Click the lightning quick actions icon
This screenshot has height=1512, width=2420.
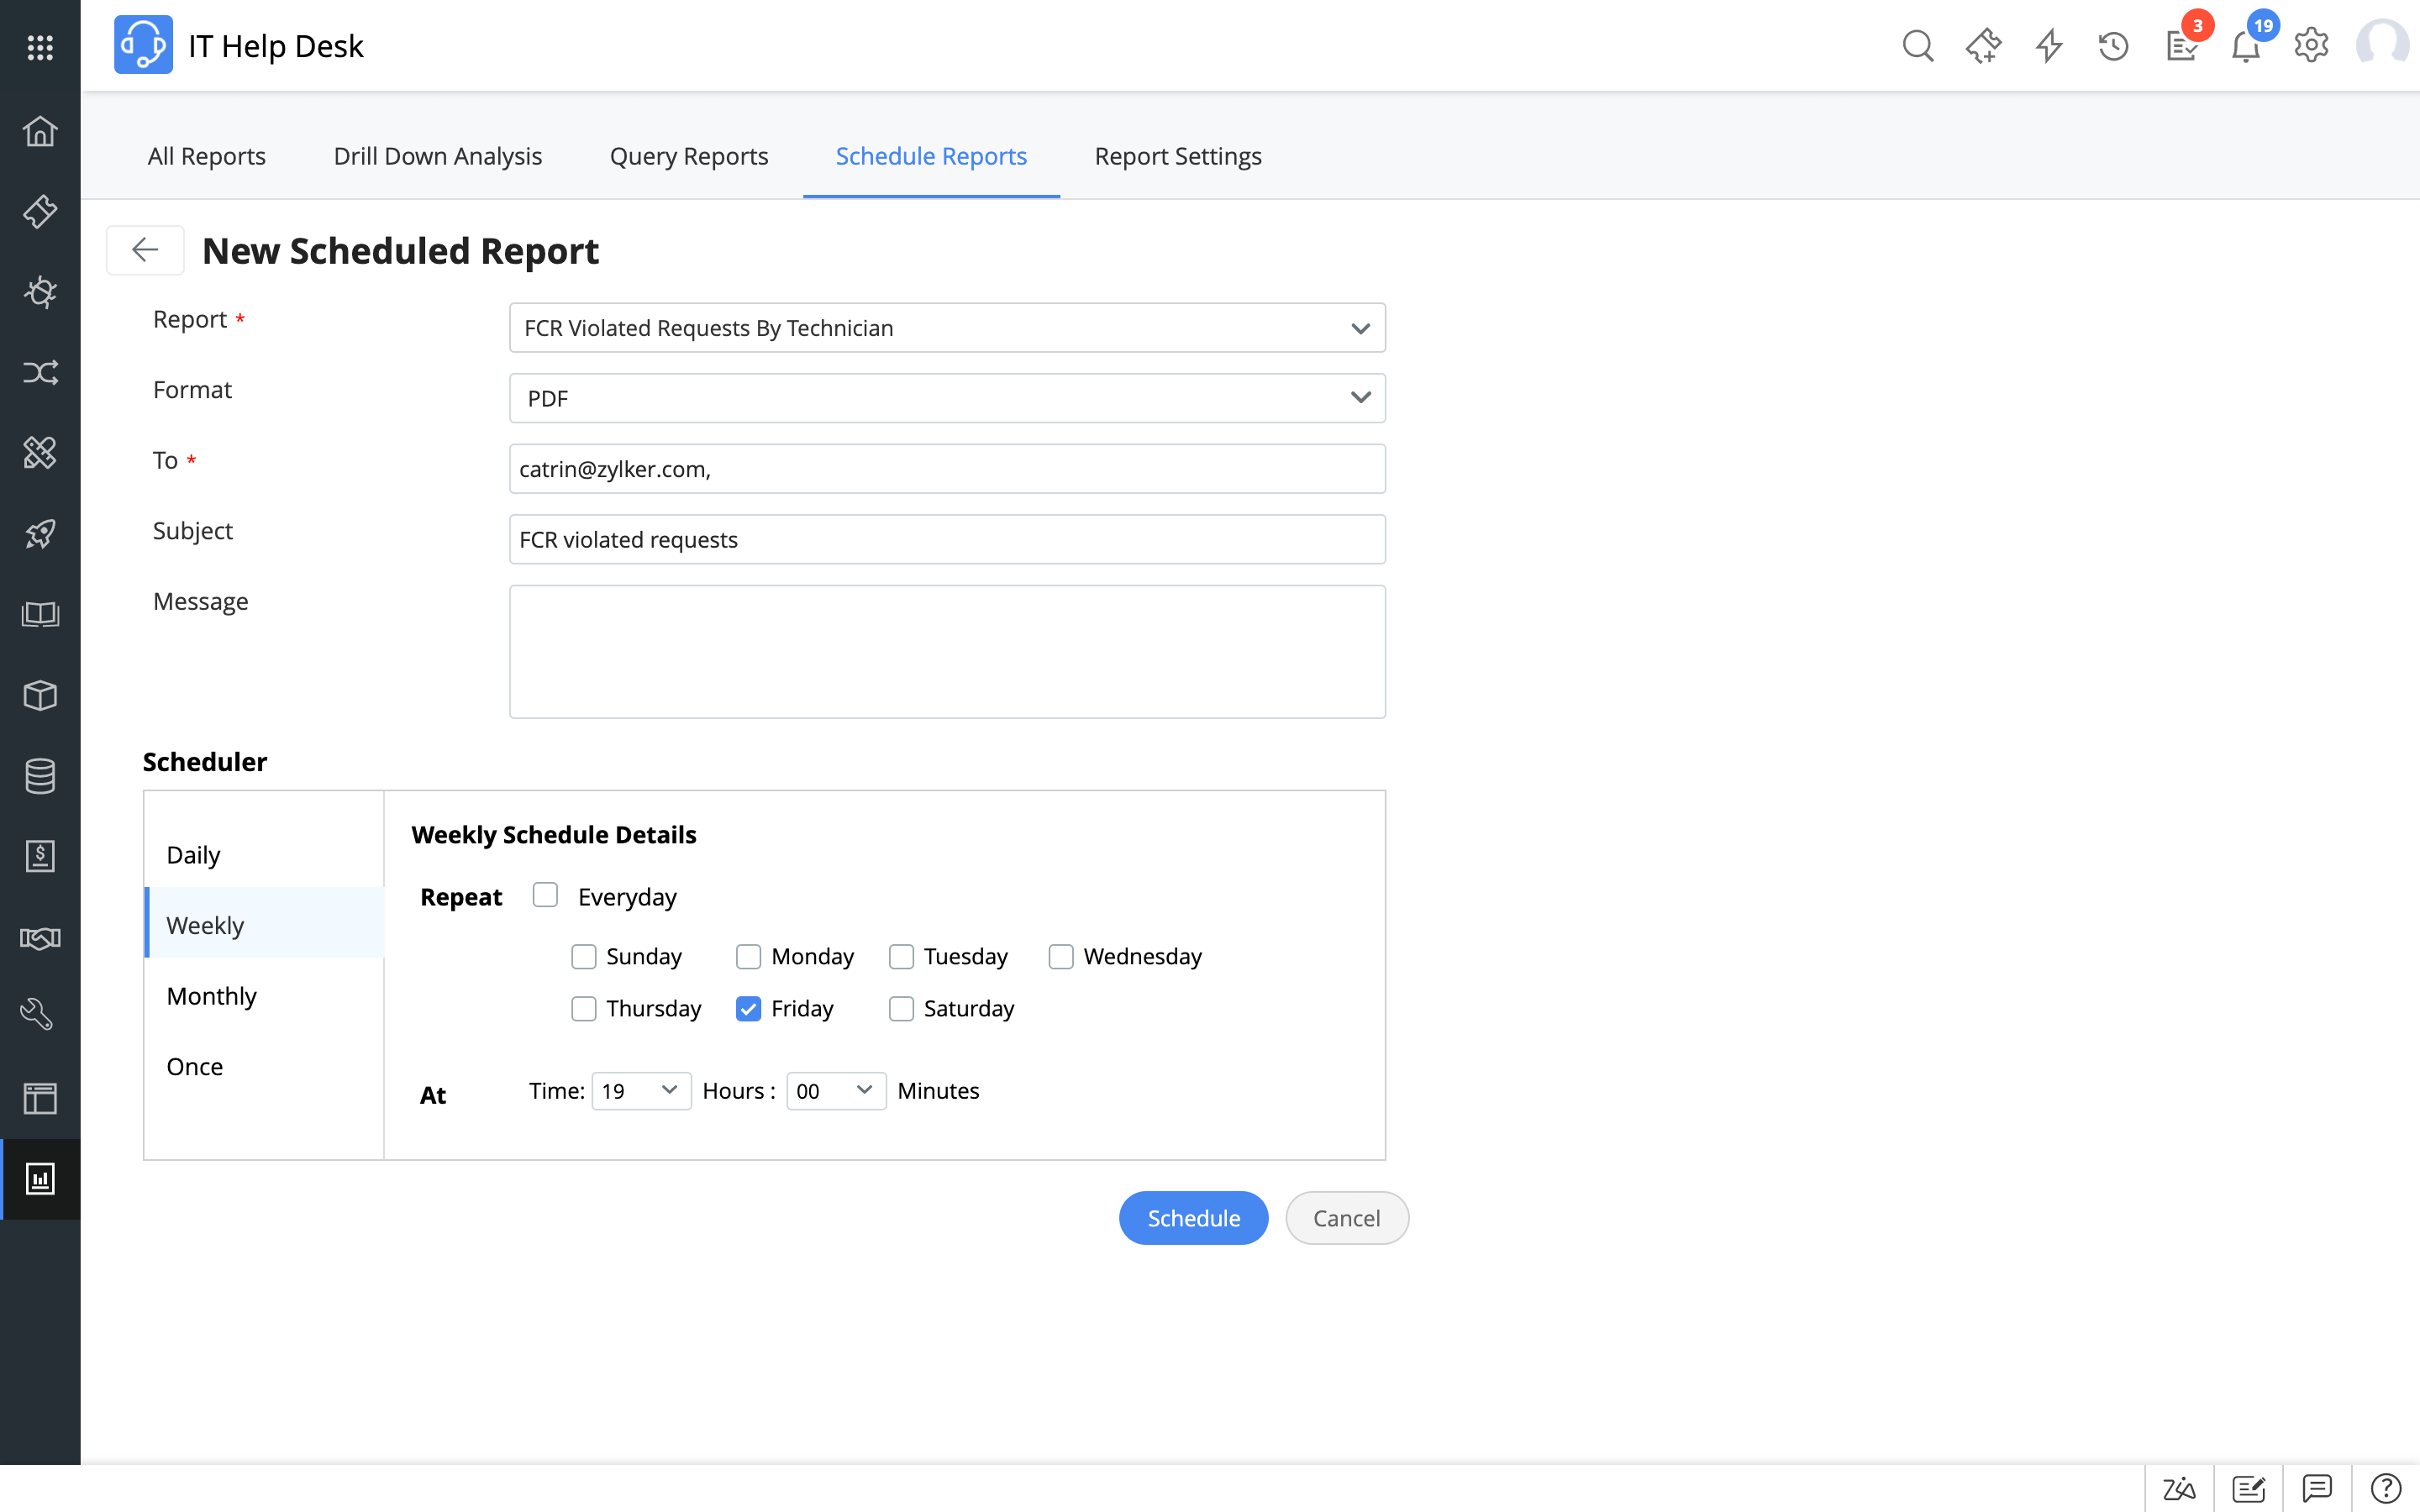coord(2049,46)
